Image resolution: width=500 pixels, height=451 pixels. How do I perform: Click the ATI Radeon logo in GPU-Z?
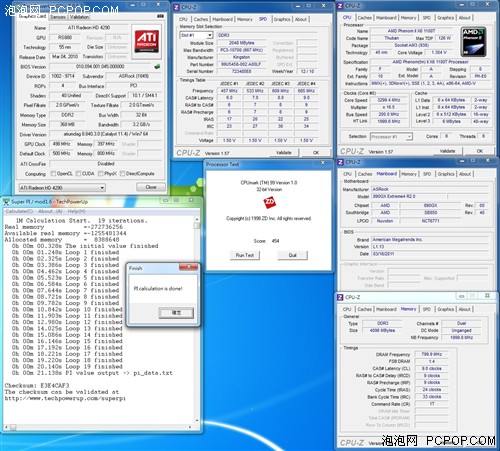click(x=147, y=41)
